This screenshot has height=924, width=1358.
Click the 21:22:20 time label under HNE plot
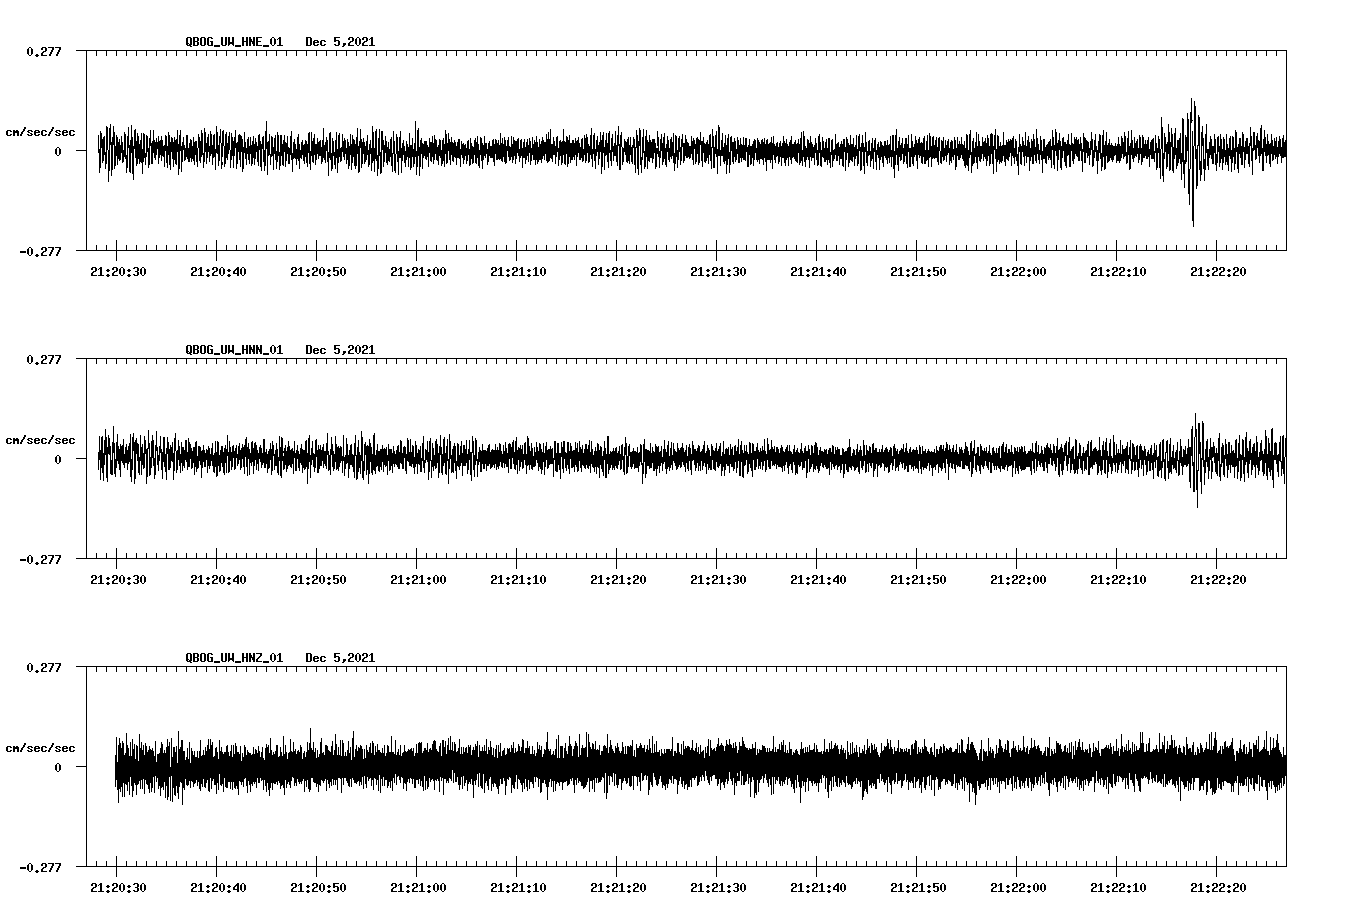coord(1218,272)
